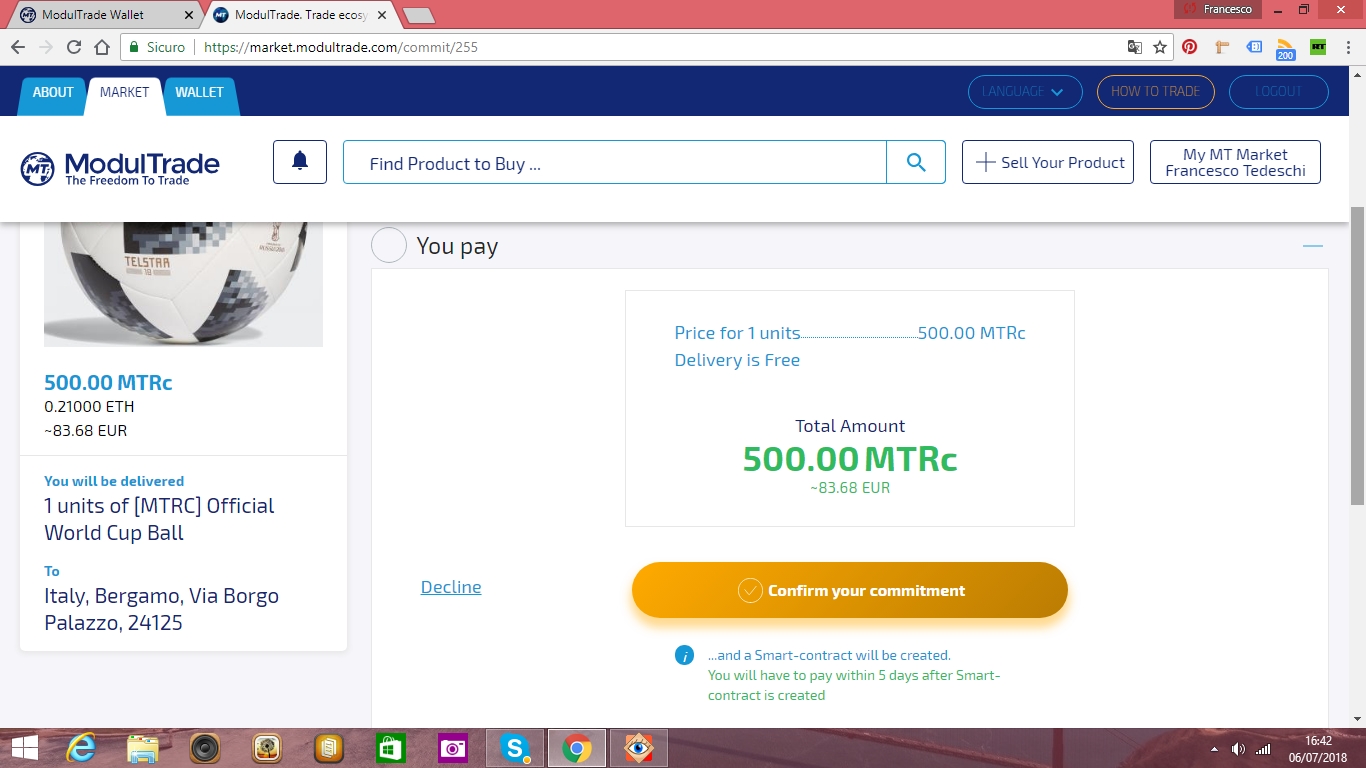Click the translate page icon
Screen dimensions: 1366x768
point(1134,47)
